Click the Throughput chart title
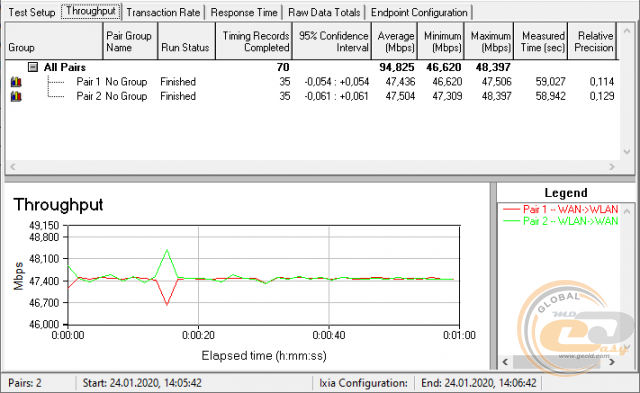The image size is (640, 393). [x=58, y=205]
